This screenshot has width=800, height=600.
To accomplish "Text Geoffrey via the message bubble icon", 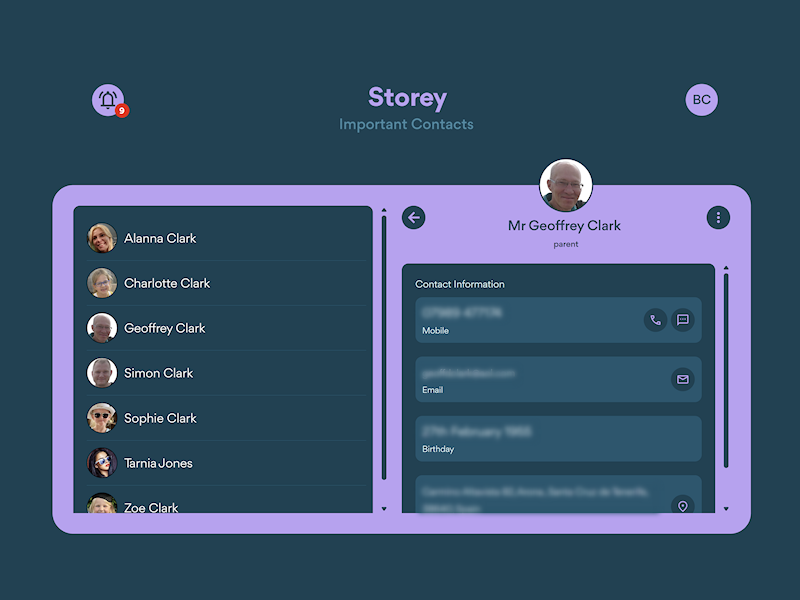I will [x=683, y=320].
